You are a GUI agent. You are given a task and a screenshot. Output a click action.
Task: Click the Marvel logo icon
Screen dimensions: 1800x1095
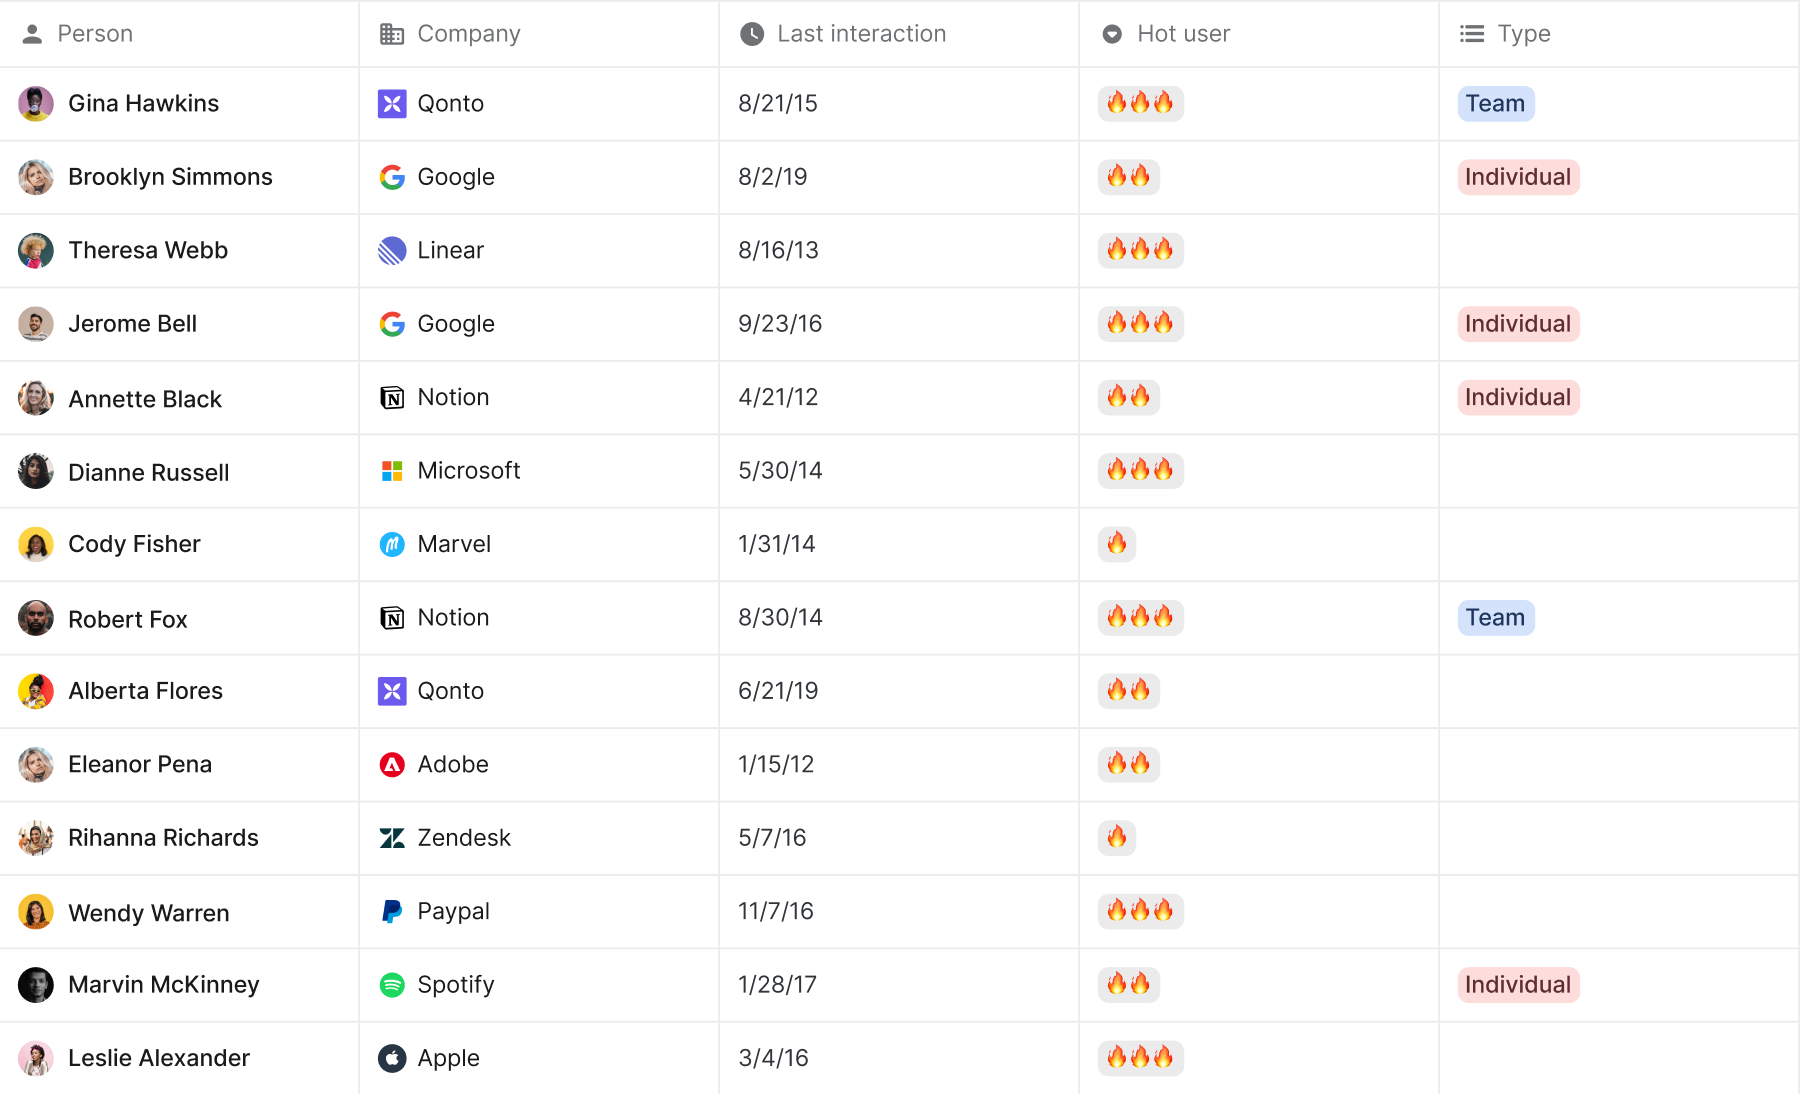click(392, 544)
